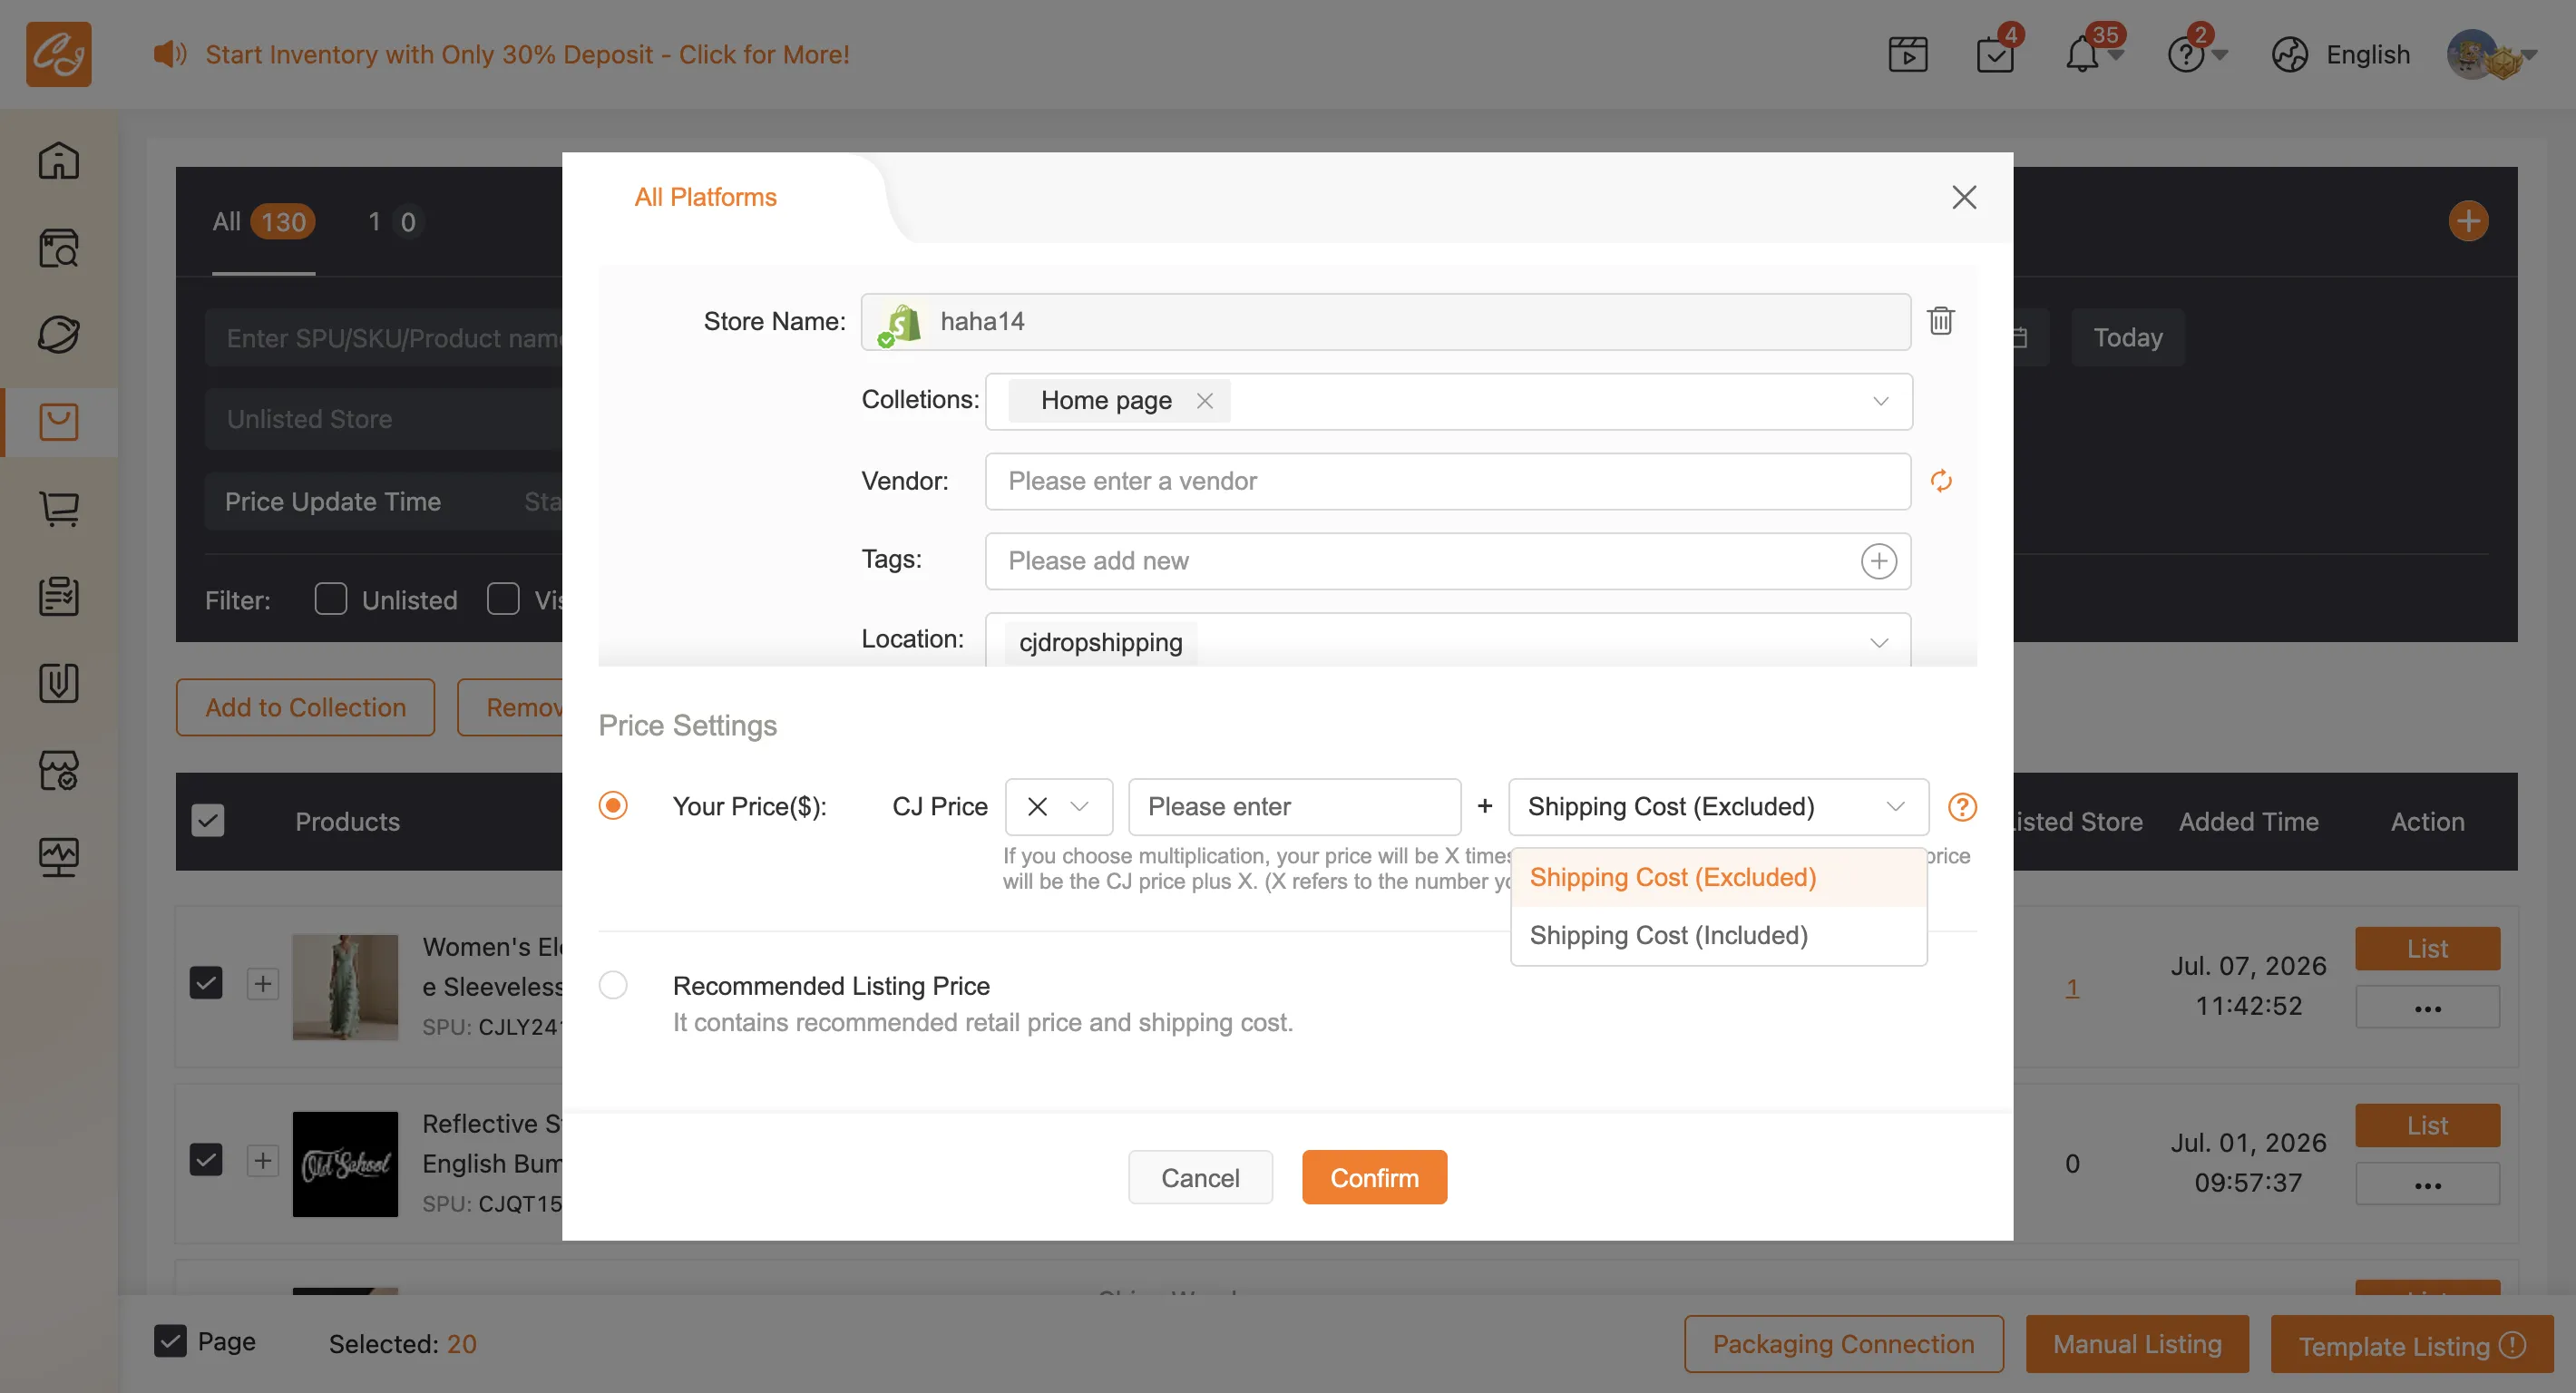Open the selected listing bag sidebar icon
The width and height of the screenshot is (2576, 1393).
(x=58, y=421)
